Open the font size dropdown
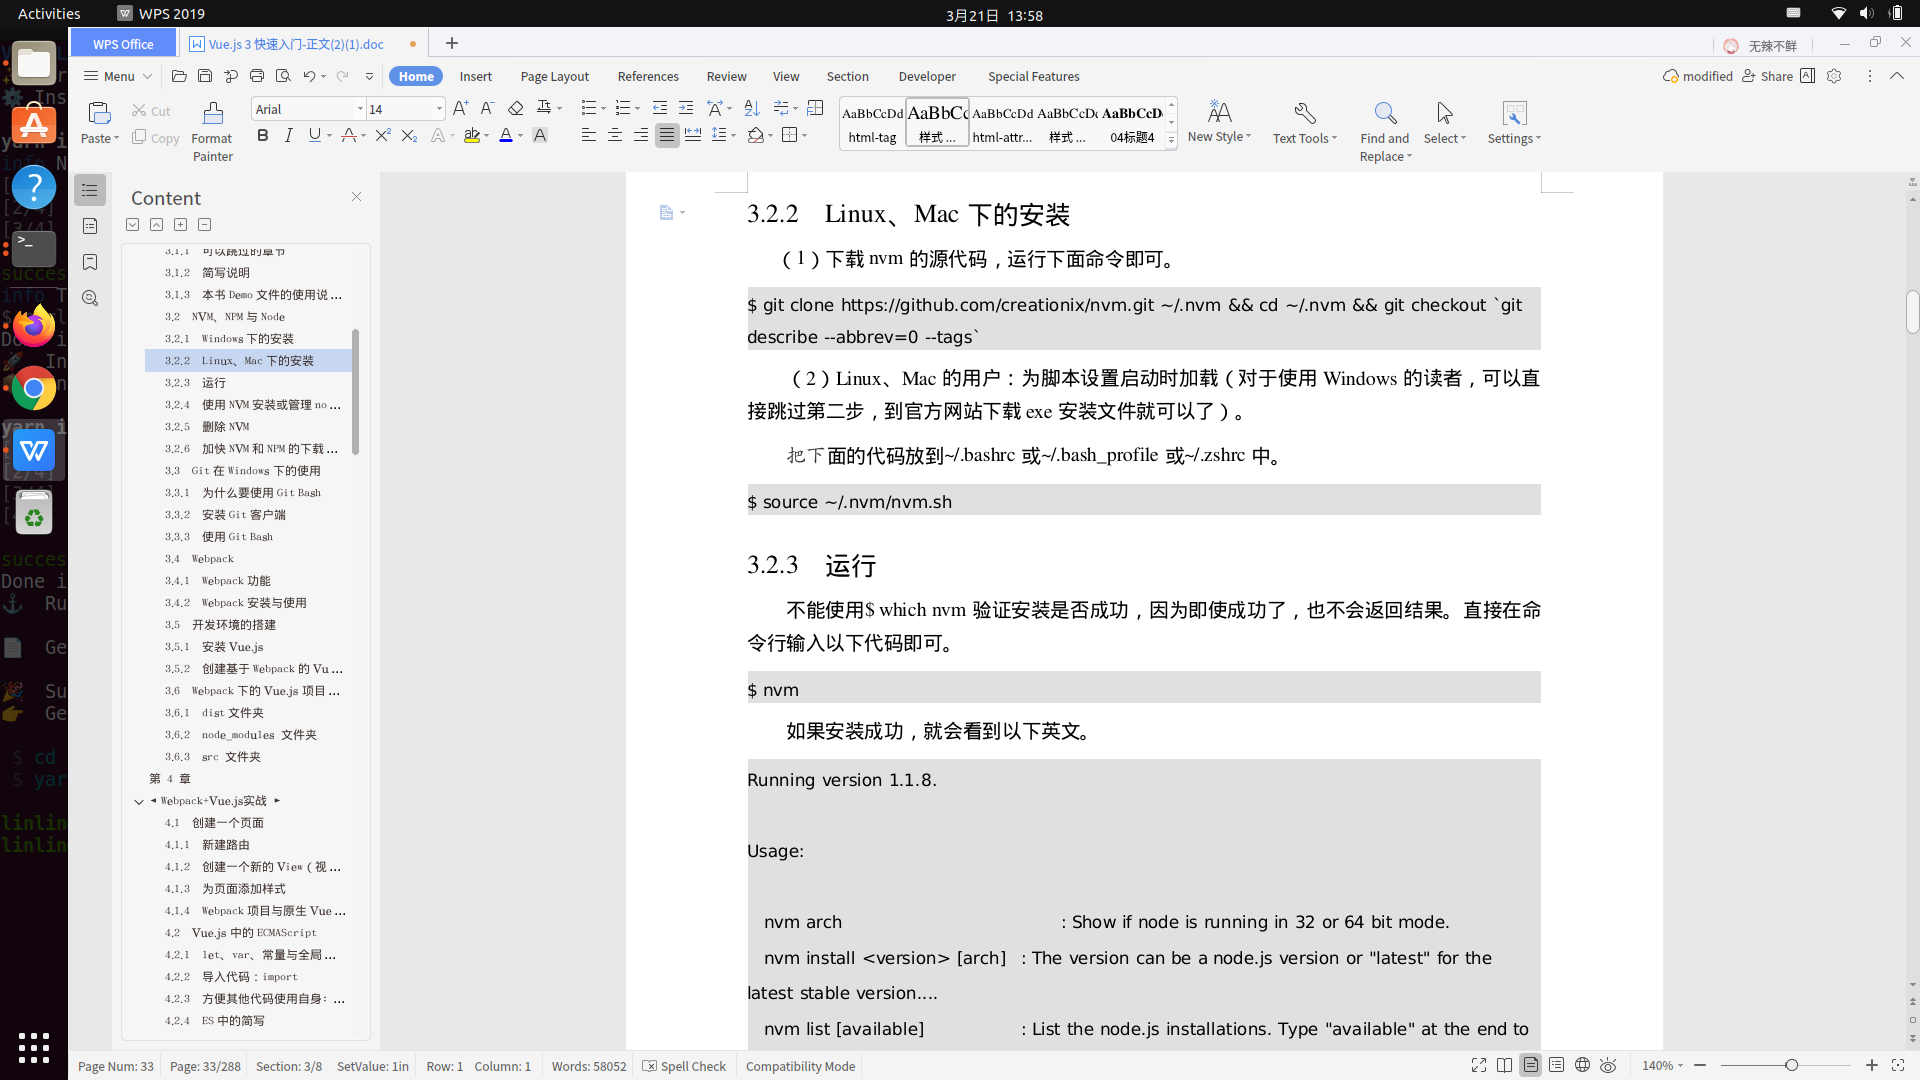Image resolution: width=1920 pixels, height=1080 pixels. (438, 109)
